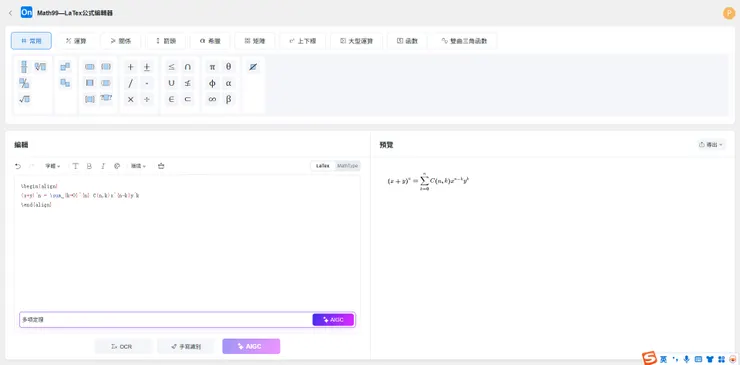
Task: Click the handwriting recognition button
Action: coord(186,347)
